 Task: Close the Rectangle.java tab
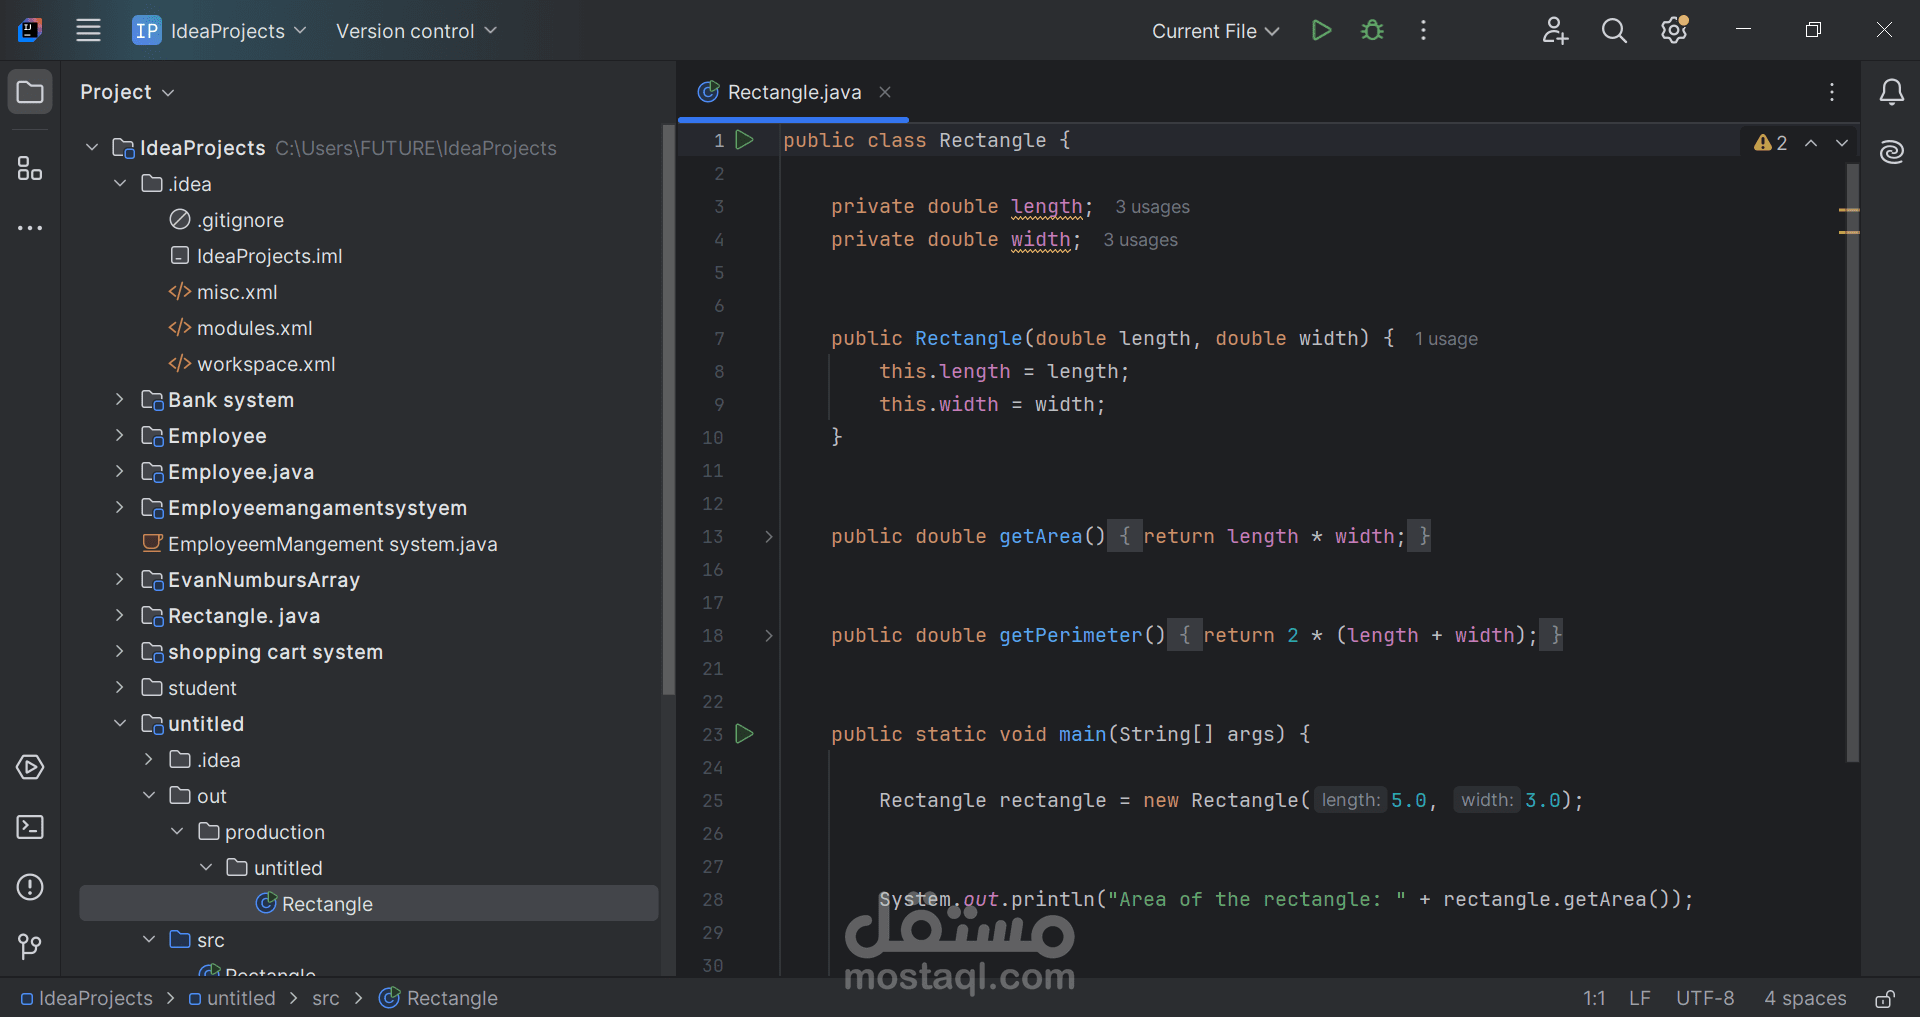coord(885,92)
